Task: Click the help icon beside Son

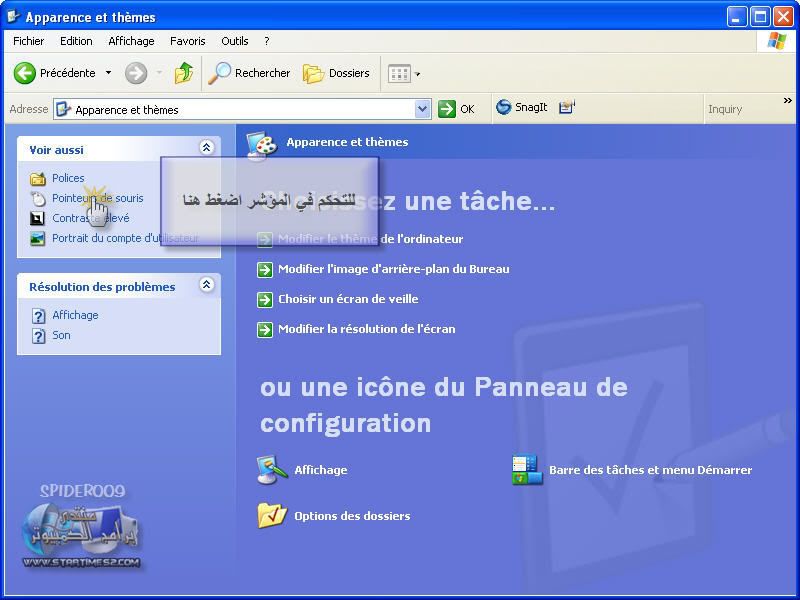Action: pyautogui.click(x=38, y=336)
